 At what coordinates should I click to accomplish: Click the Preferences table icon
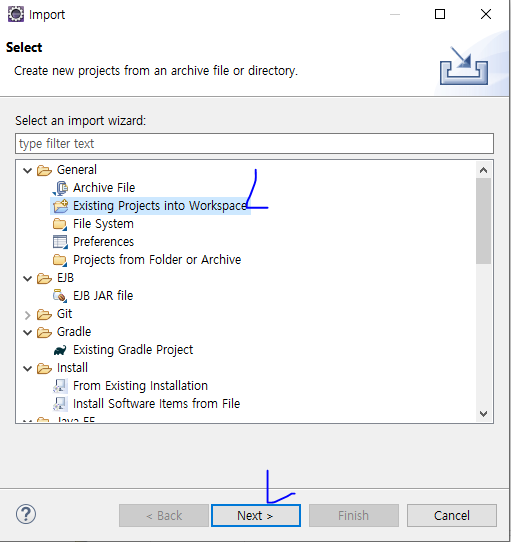click(x=60, y=242)
